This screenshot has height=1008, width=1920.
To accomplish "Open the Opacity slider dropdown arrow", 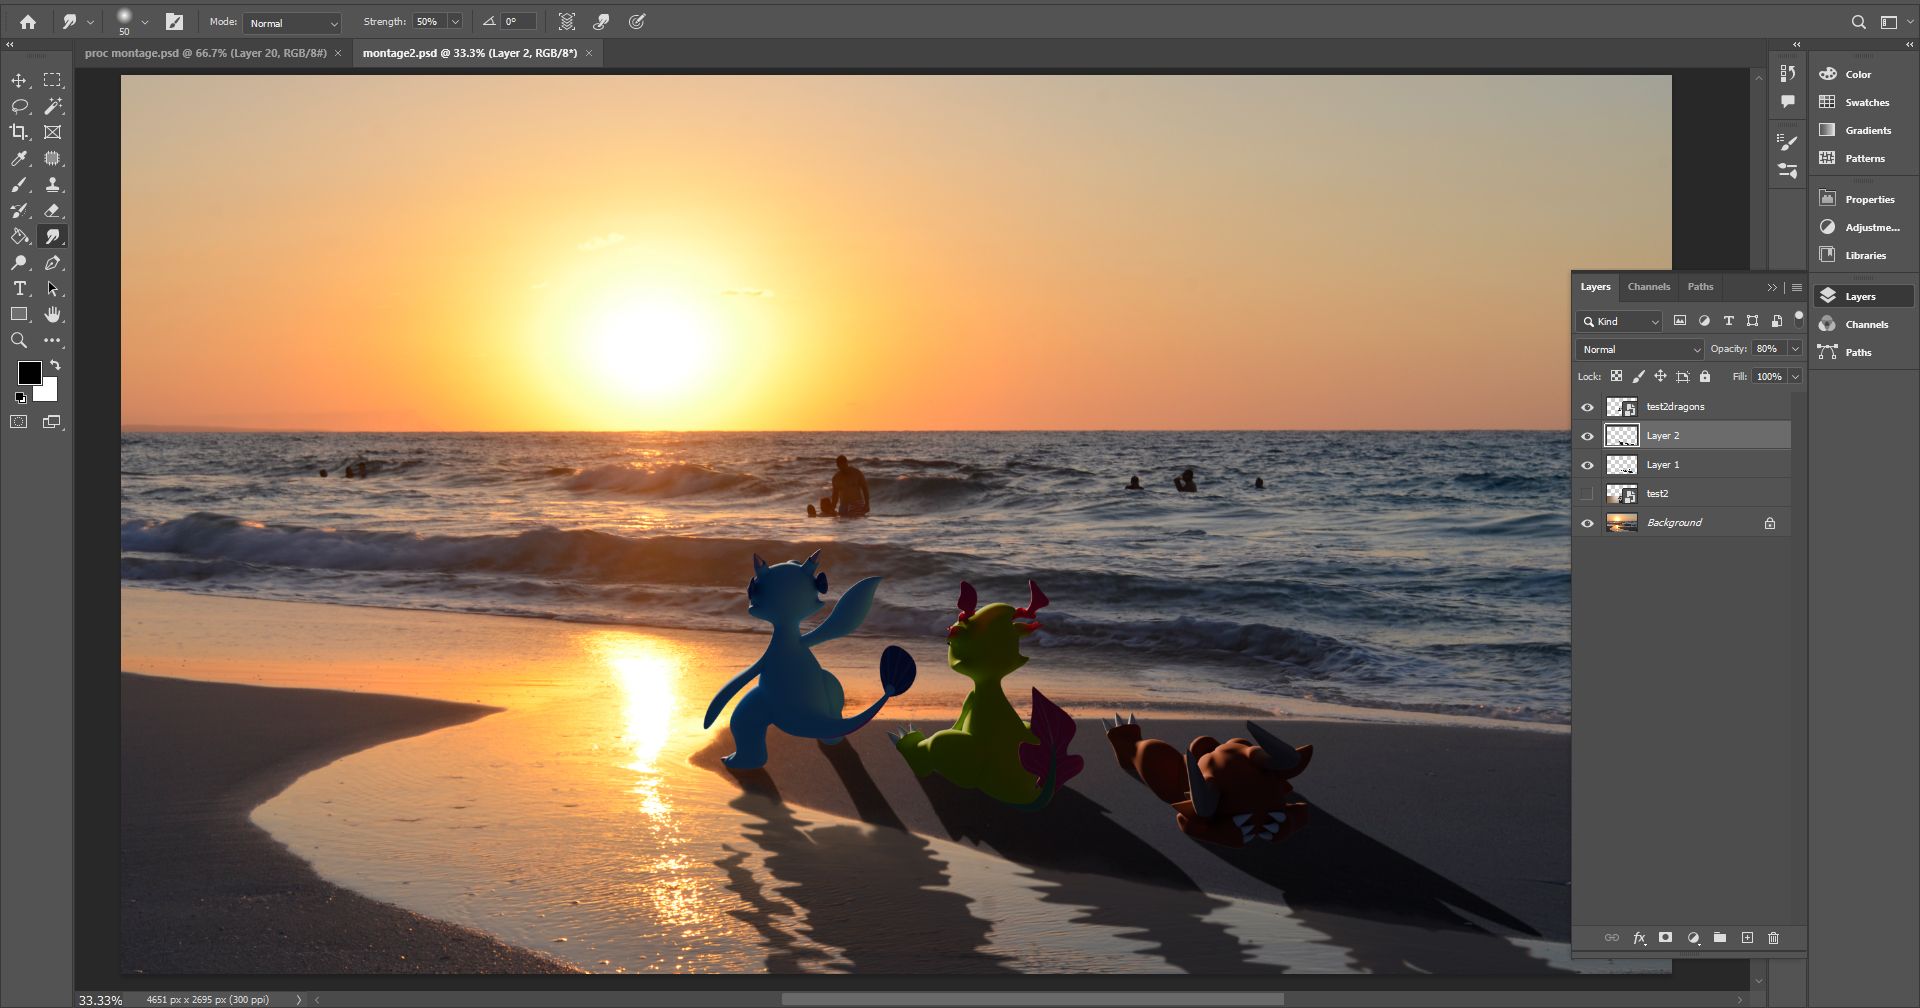I will click(1795, 349).
